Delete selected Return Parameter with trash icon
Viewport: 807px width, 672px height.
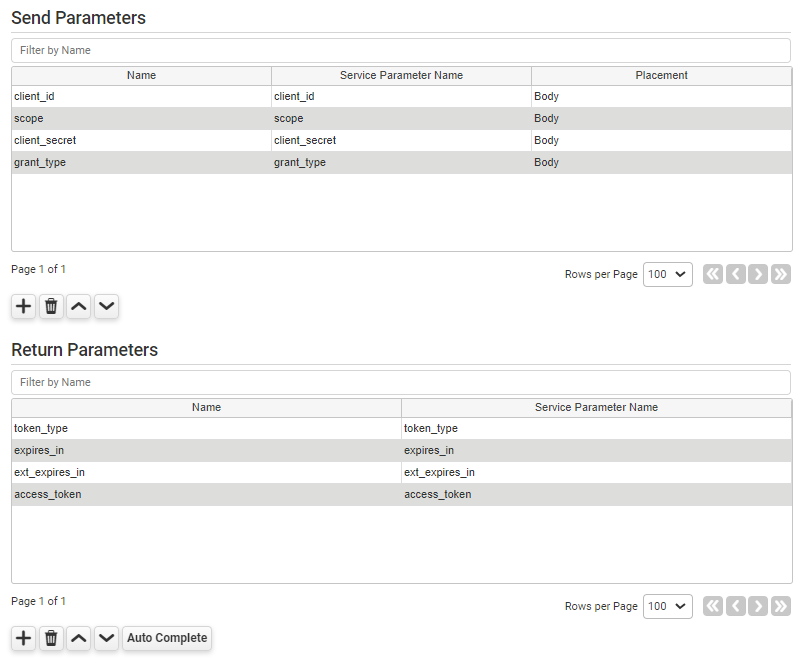click(x=51, y=638)
